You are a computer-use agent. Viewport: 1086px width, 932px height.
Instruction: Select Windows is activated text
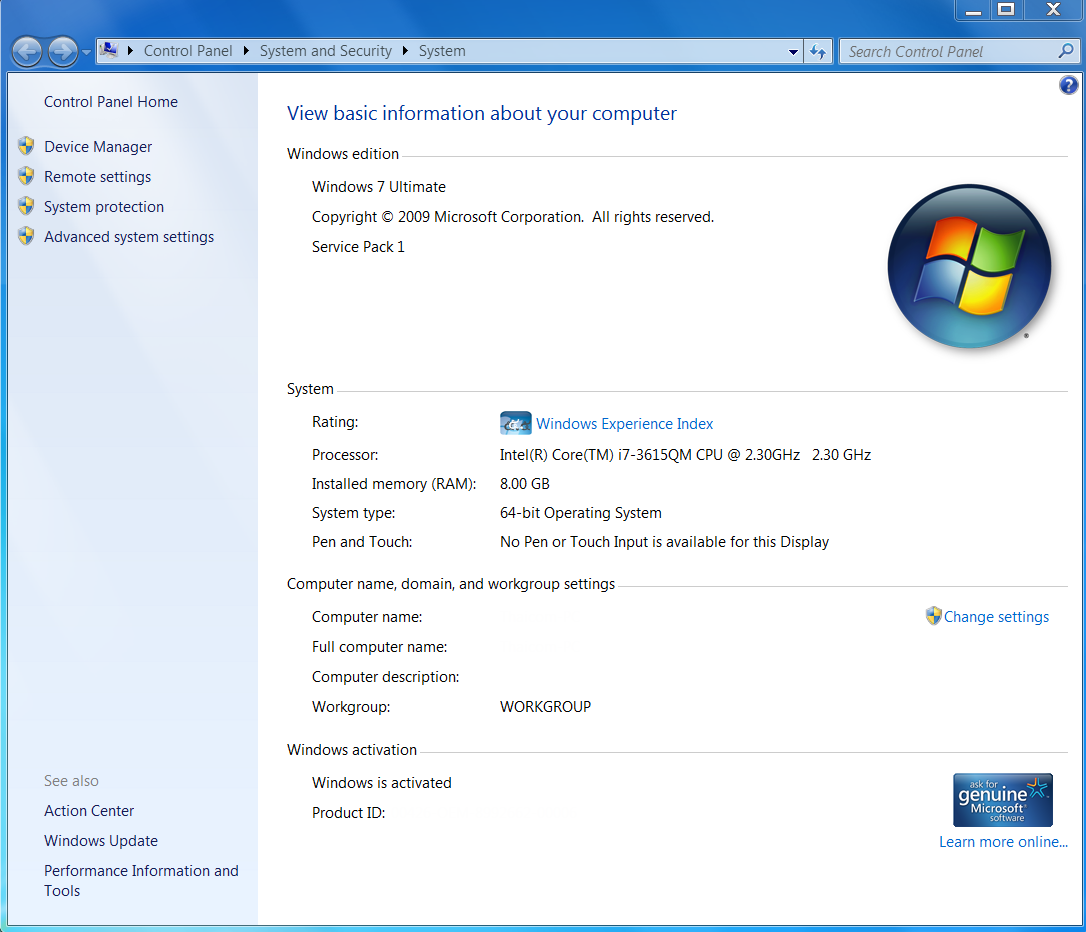coord(382,783)
